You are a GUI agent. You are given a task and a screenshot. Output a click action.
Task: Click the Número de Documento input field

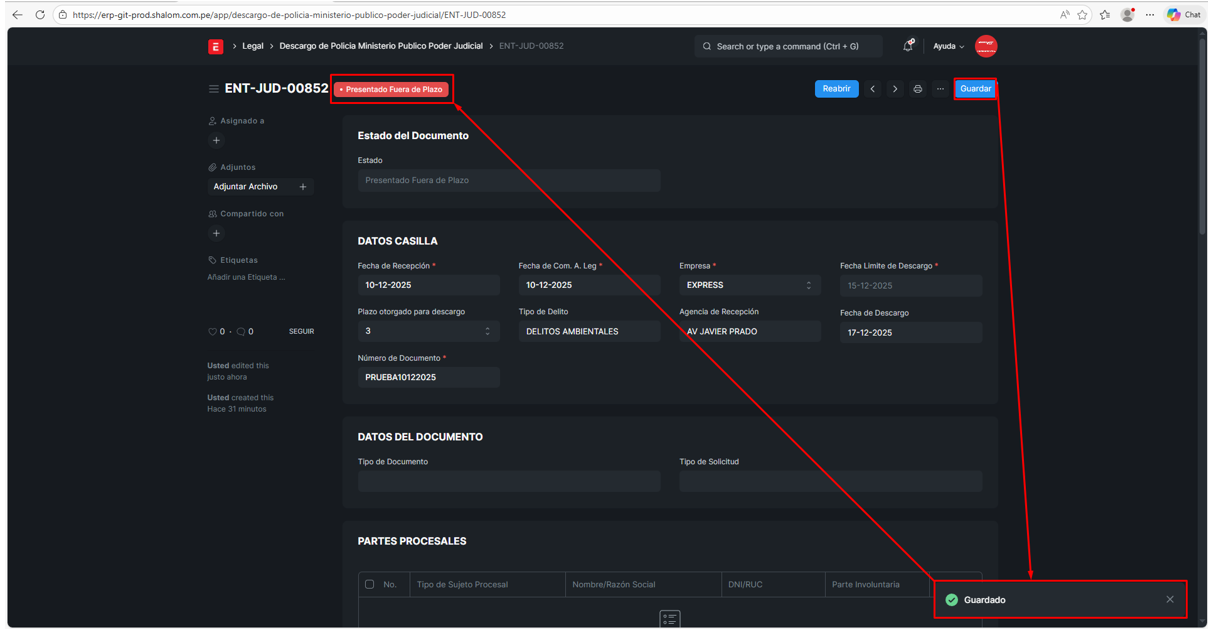[x=428, y=377]
